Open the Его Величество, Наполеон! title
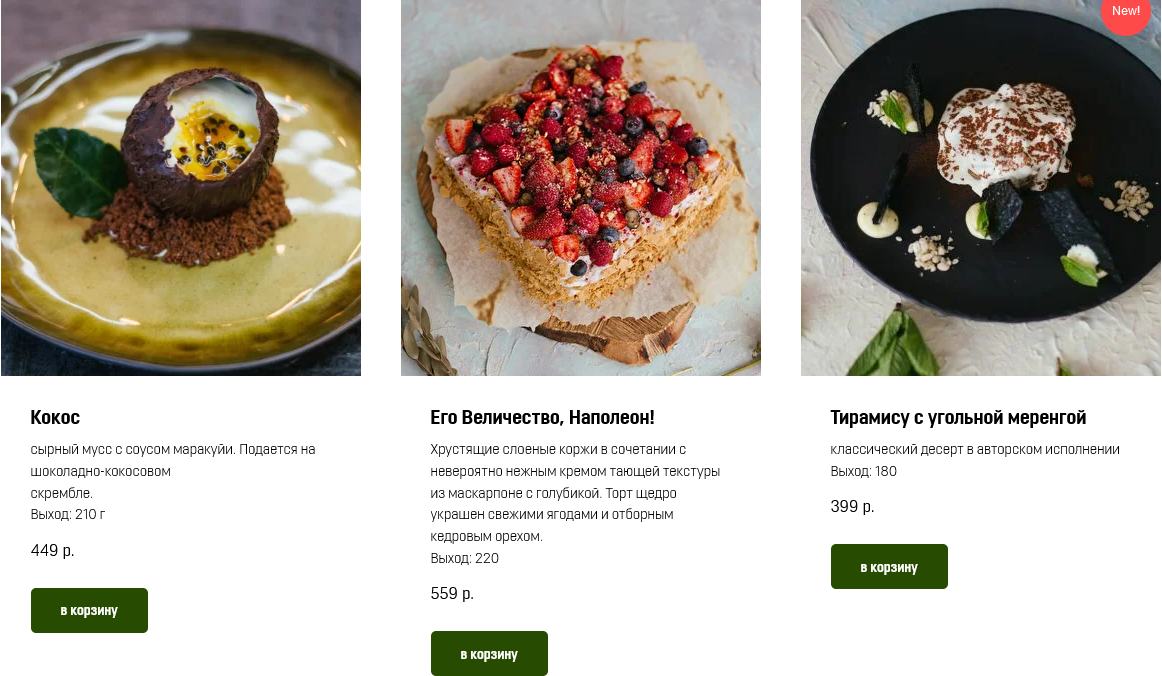Viewport: 1162px width, 676px height. coord(542,417)
